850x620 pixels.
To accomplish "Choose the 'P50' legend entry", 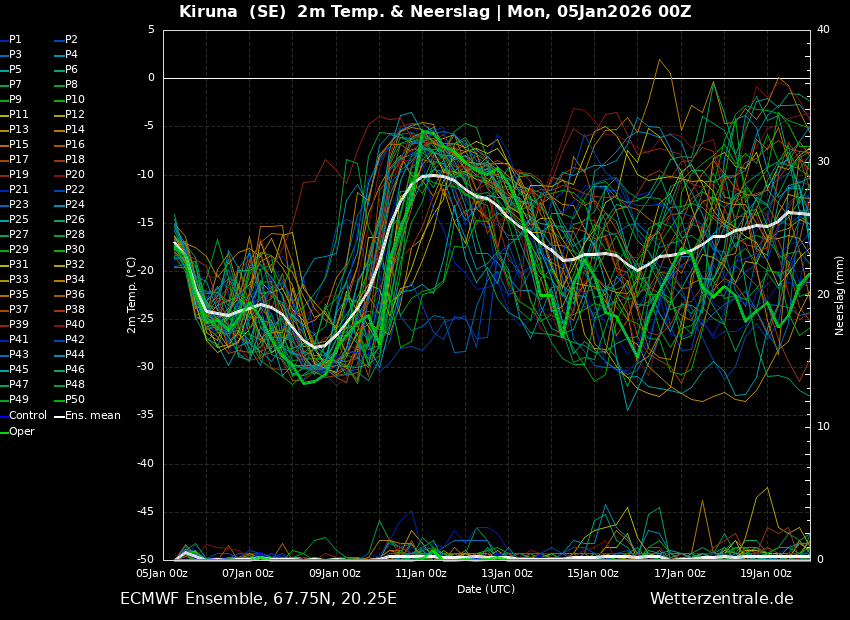I will point(69,399).
